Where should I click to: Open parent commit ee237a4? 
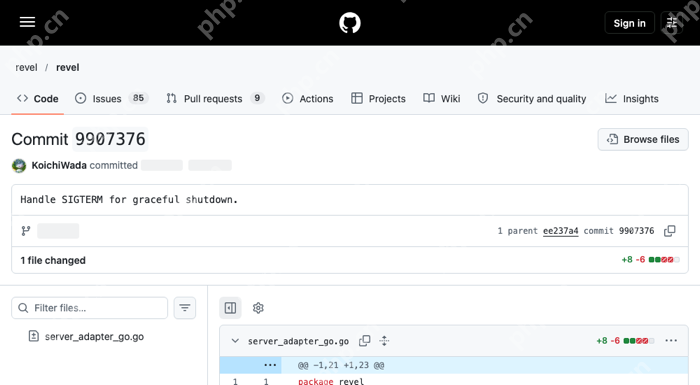pyautogui.click(x=560, y=231)
